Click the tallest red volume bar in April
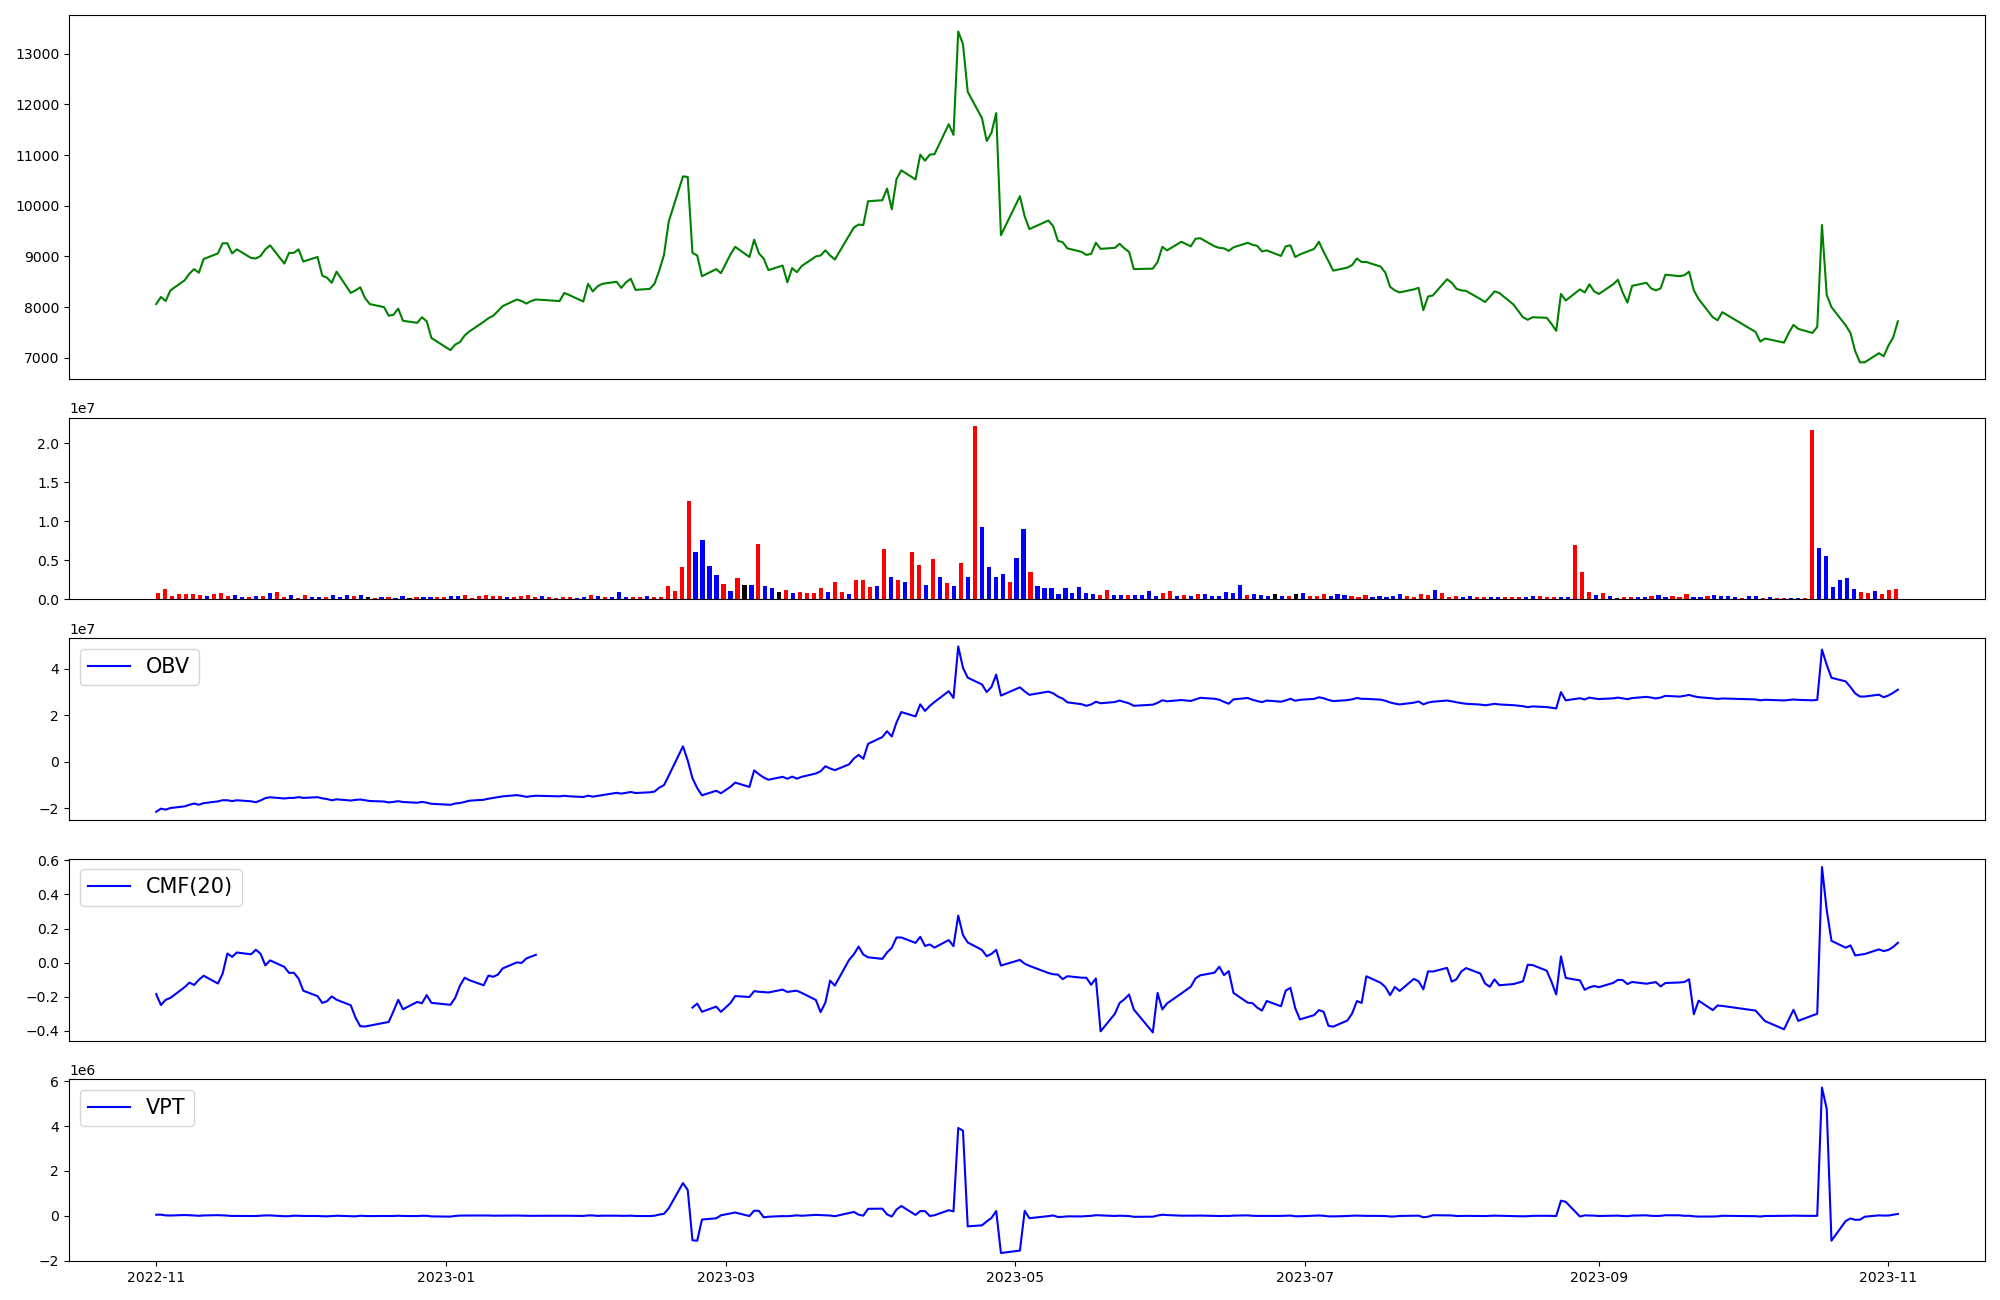This screenshot has height=1300, width=2000. (x=975, y=512)
